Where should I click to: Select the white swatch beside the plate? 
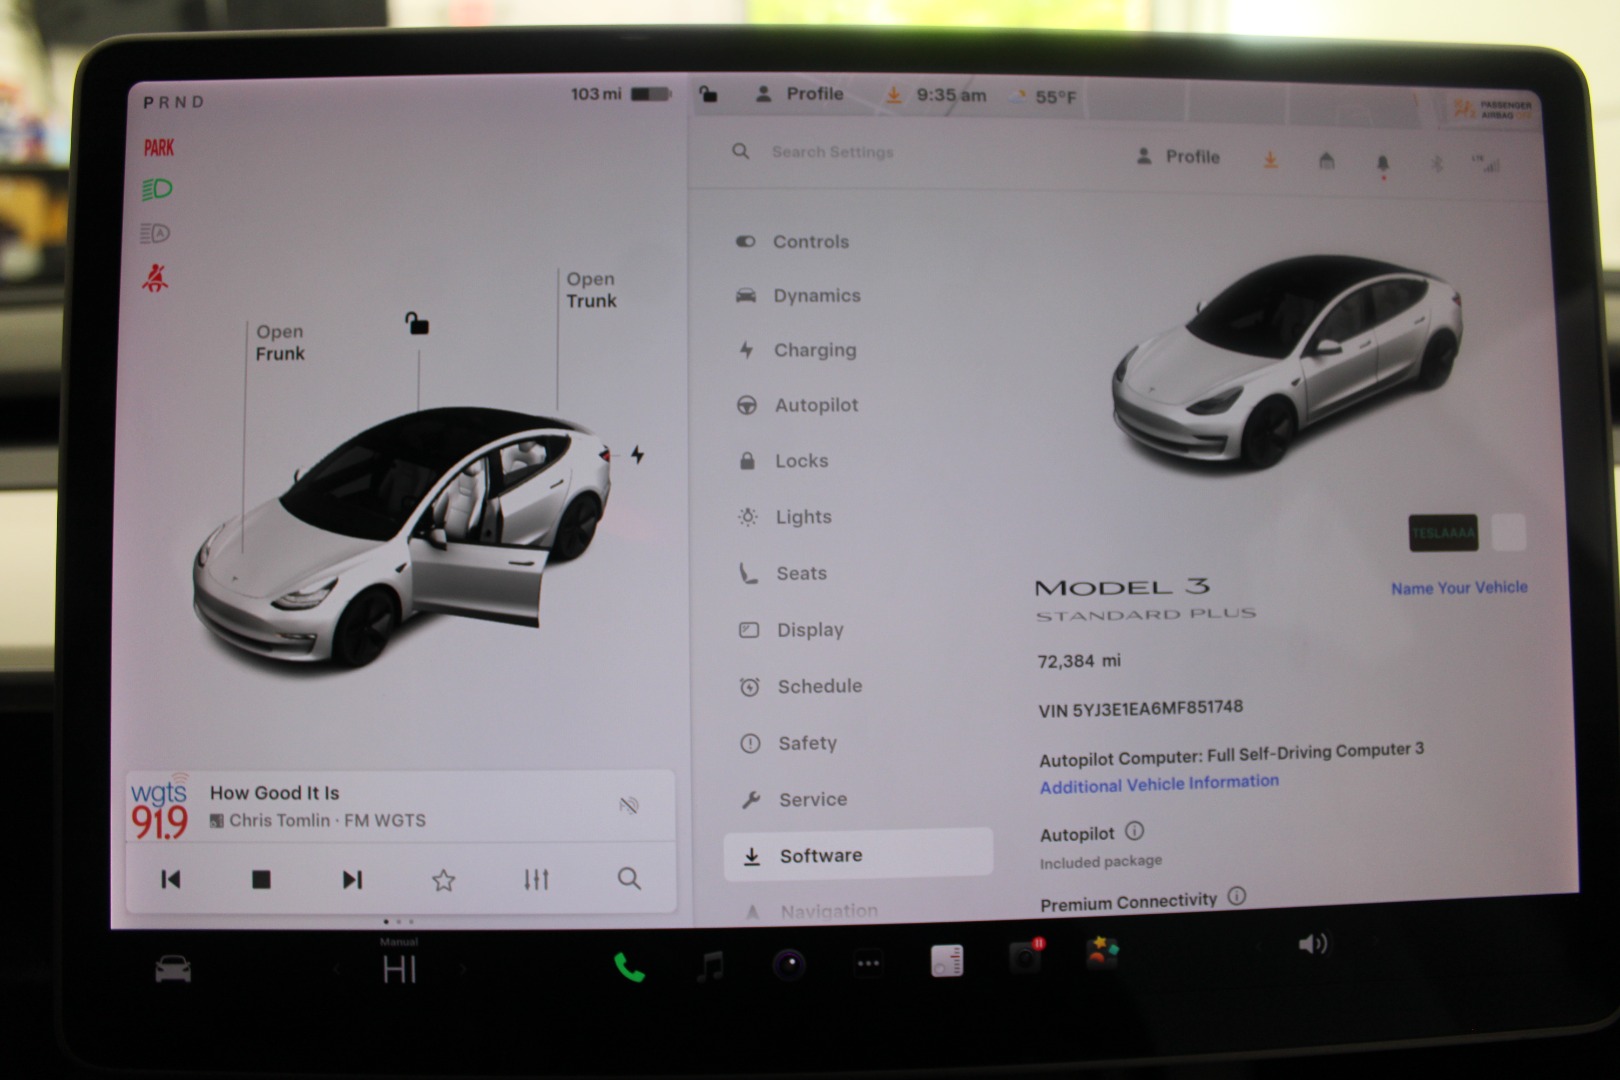tap(1509, 532)
